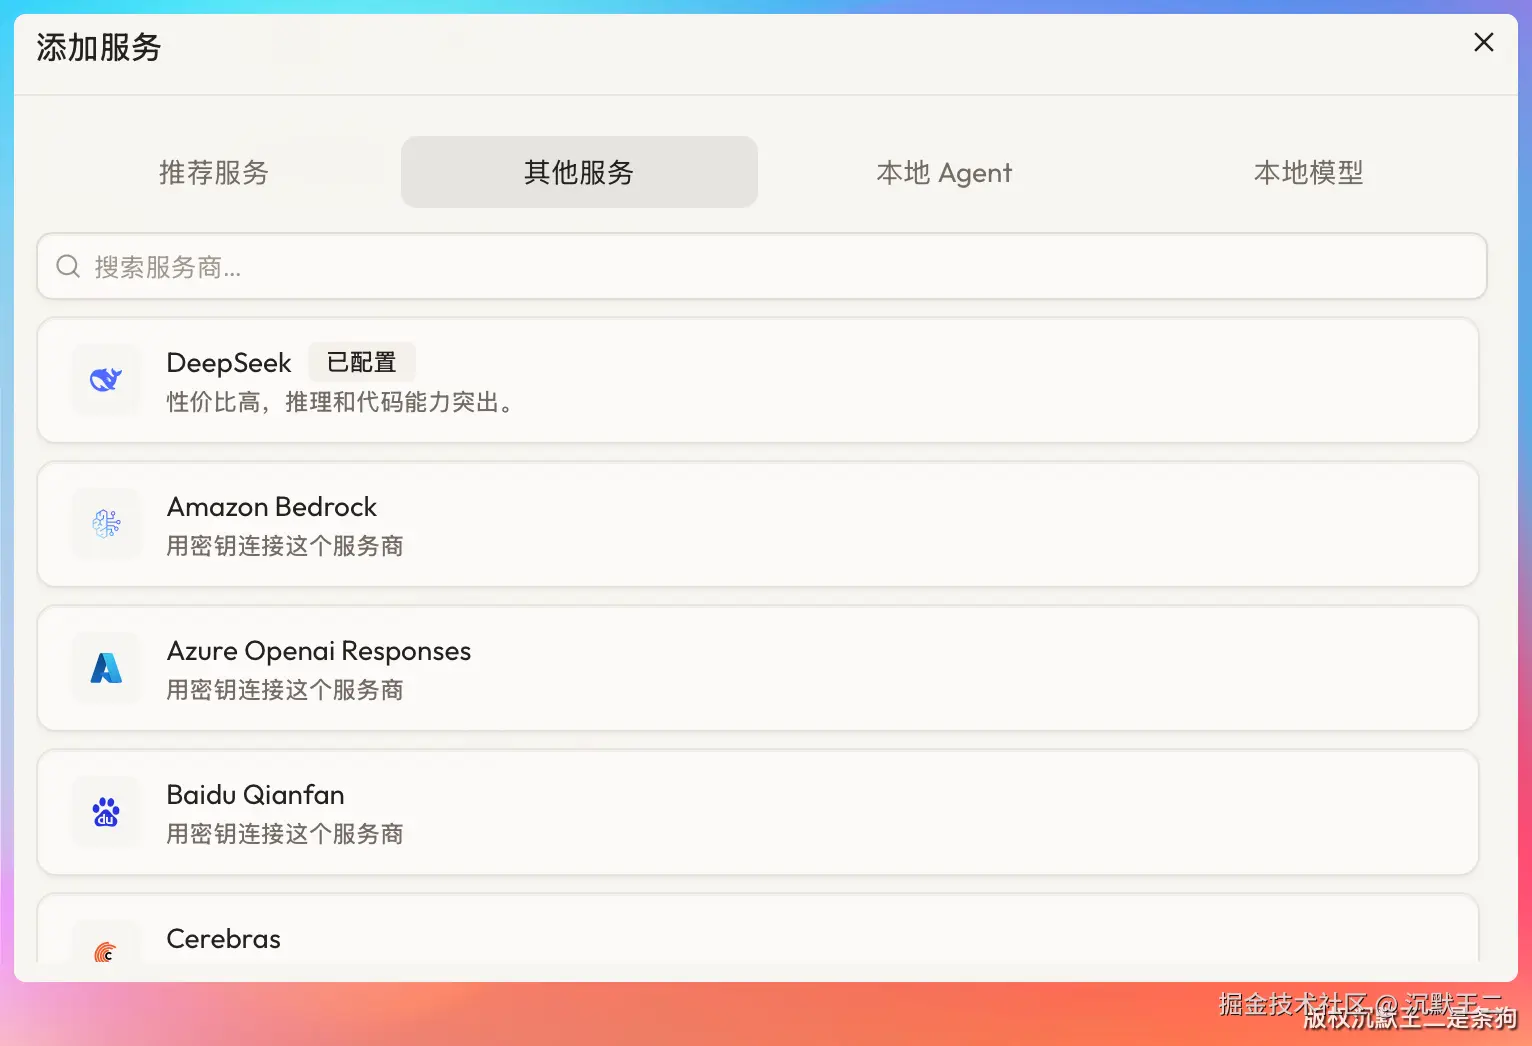Click the Amazon Bedrock brain icon
This screenshot has width=1532, height=1046.
(106, 523)
